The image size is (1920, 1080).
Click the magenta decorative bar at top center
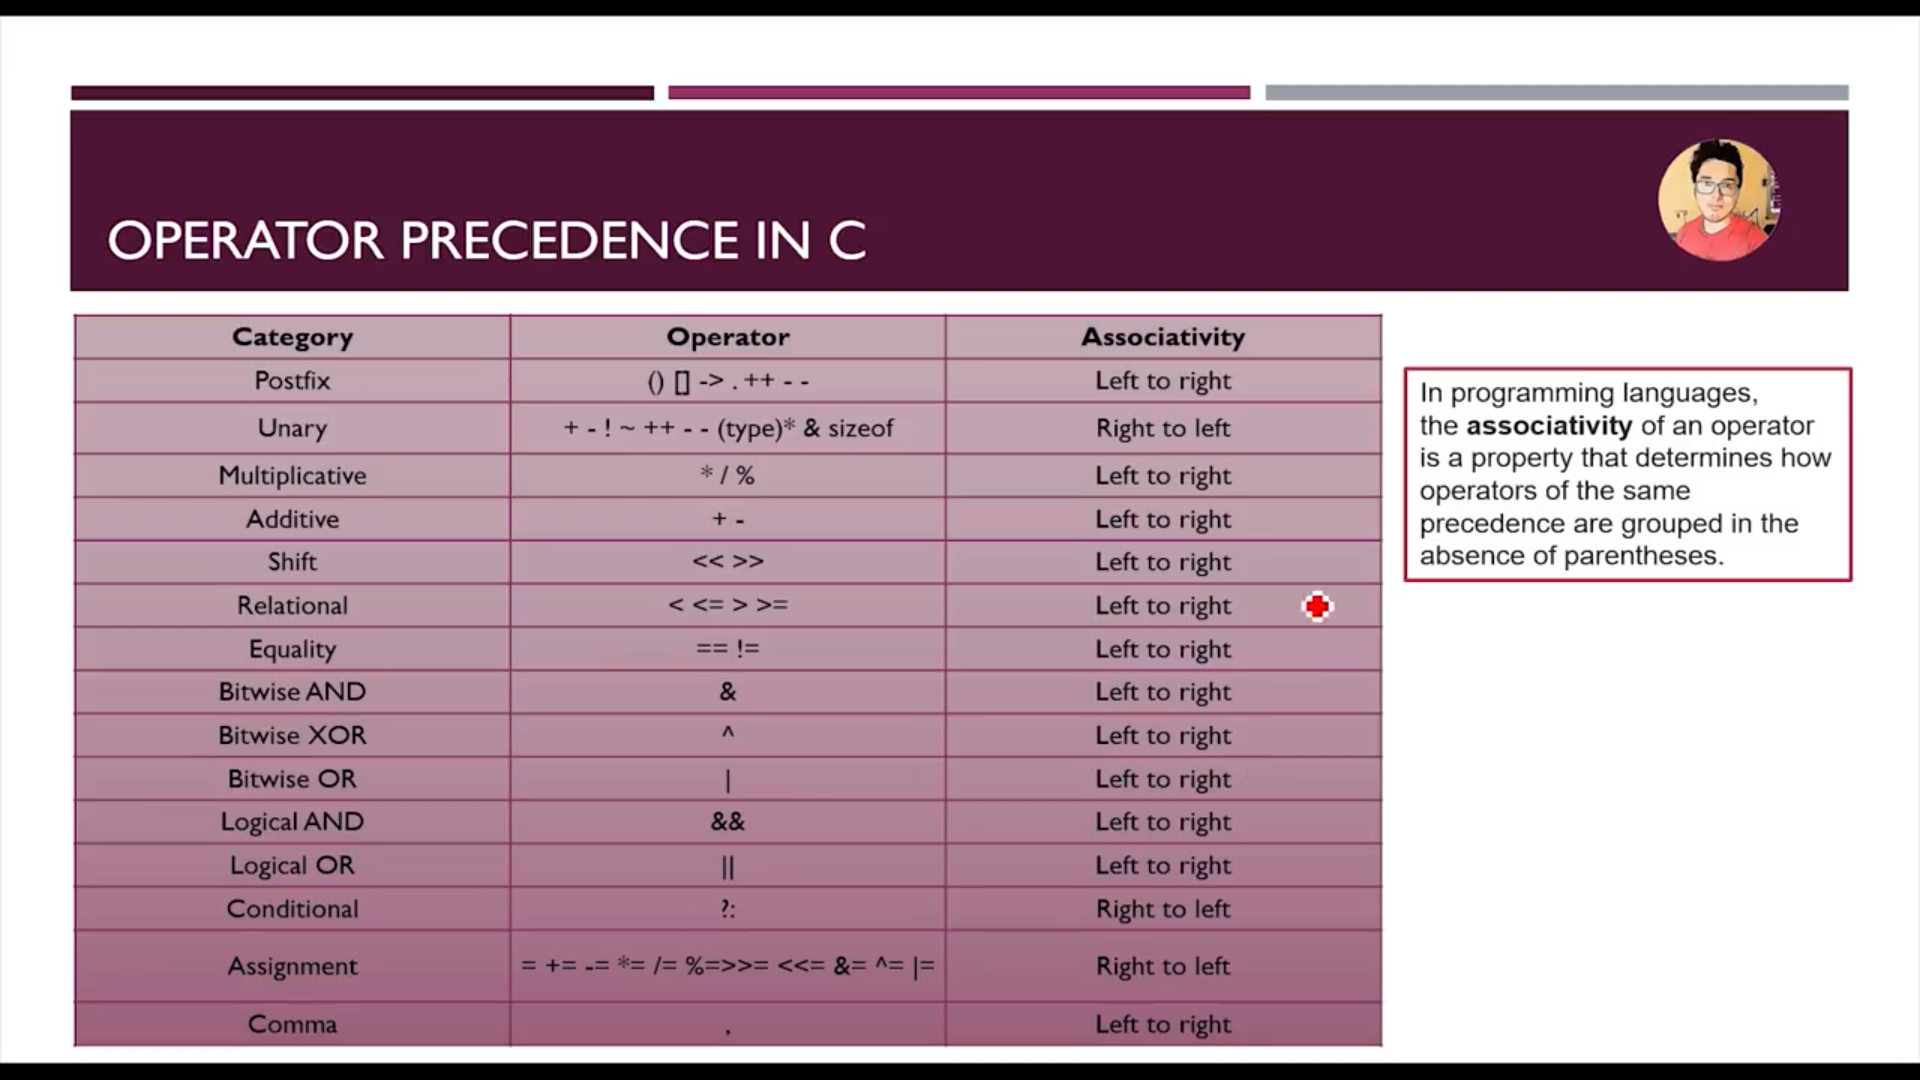tap(959, 93)
